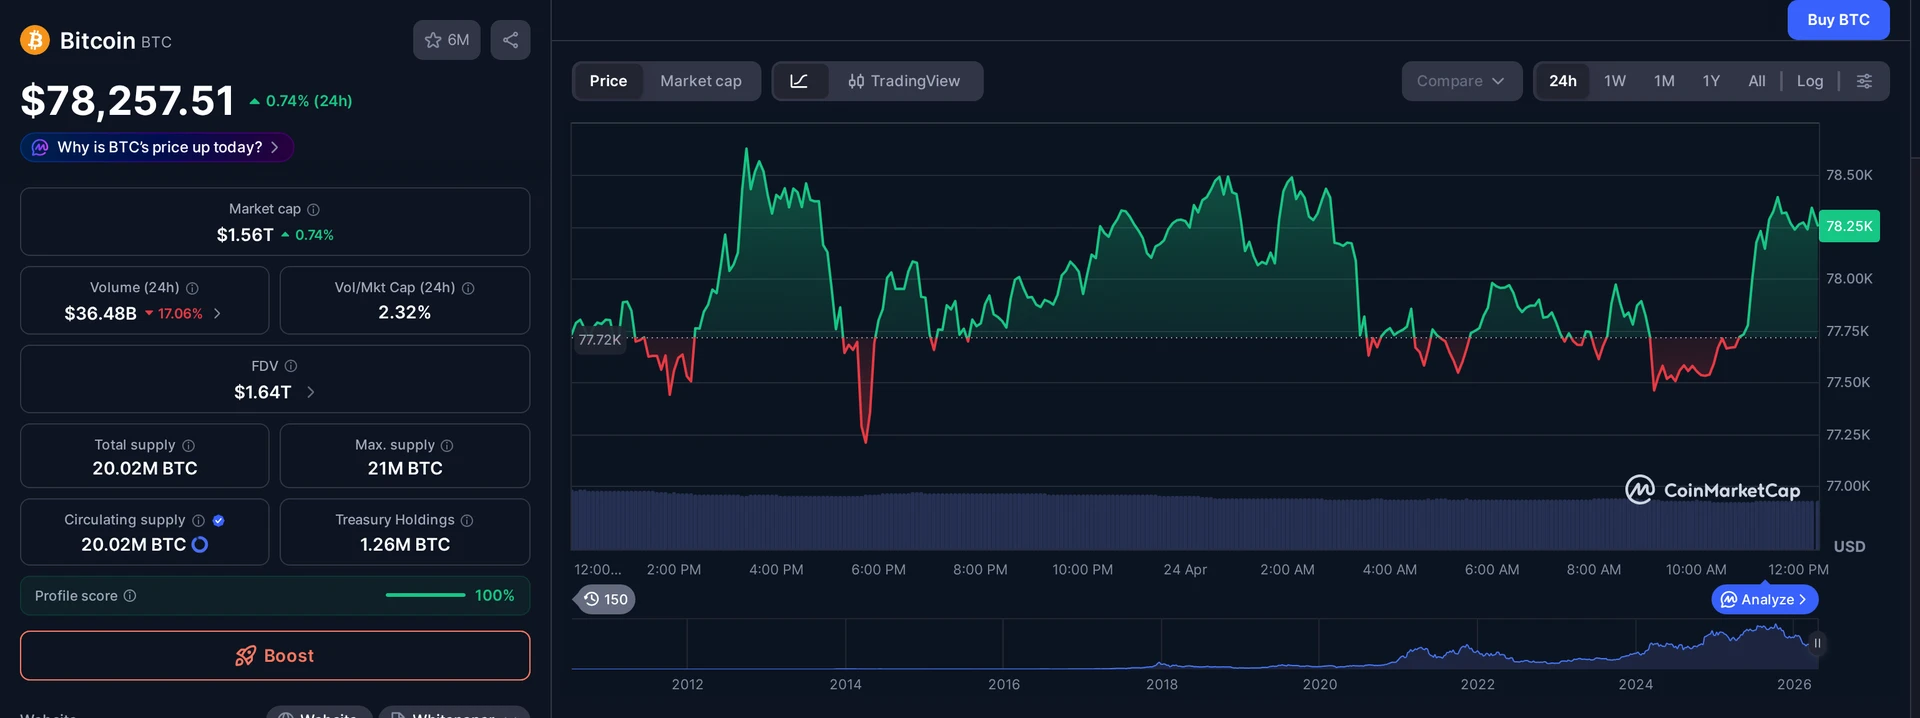Screen dimensions: 1920x718
Task: Pause the history chart with pause handle
Action: pos(1817,643)
